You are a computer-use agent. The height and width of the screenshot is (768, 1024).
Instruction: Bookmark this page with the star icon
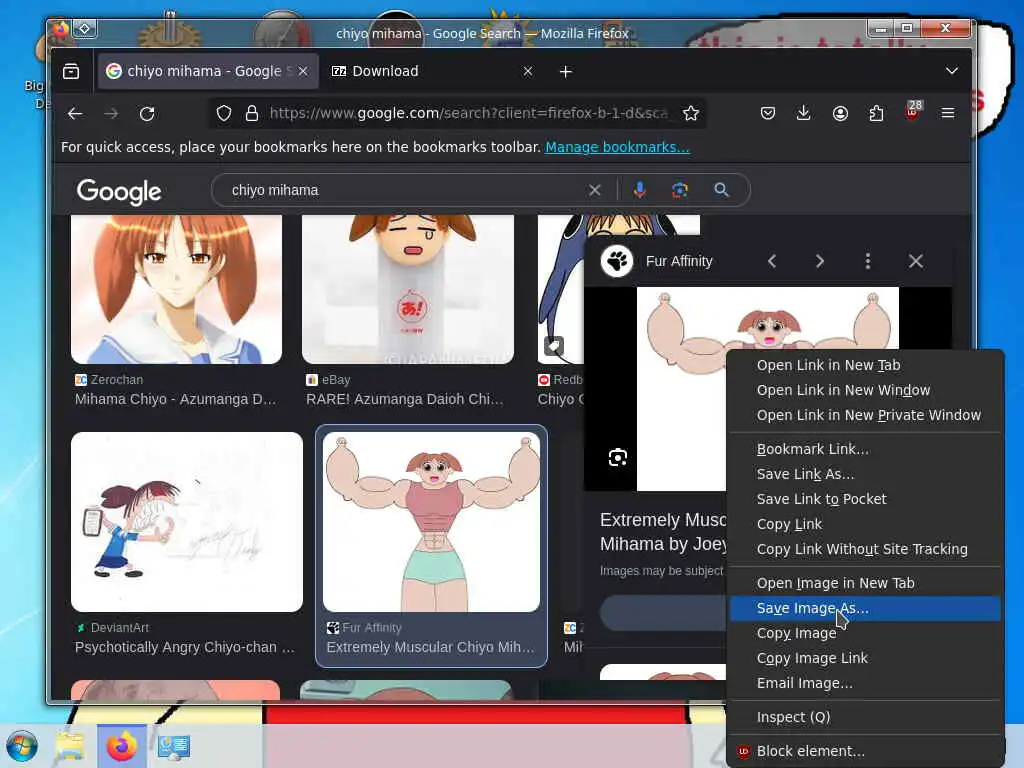pyautogui.click(x=690, y=114)
